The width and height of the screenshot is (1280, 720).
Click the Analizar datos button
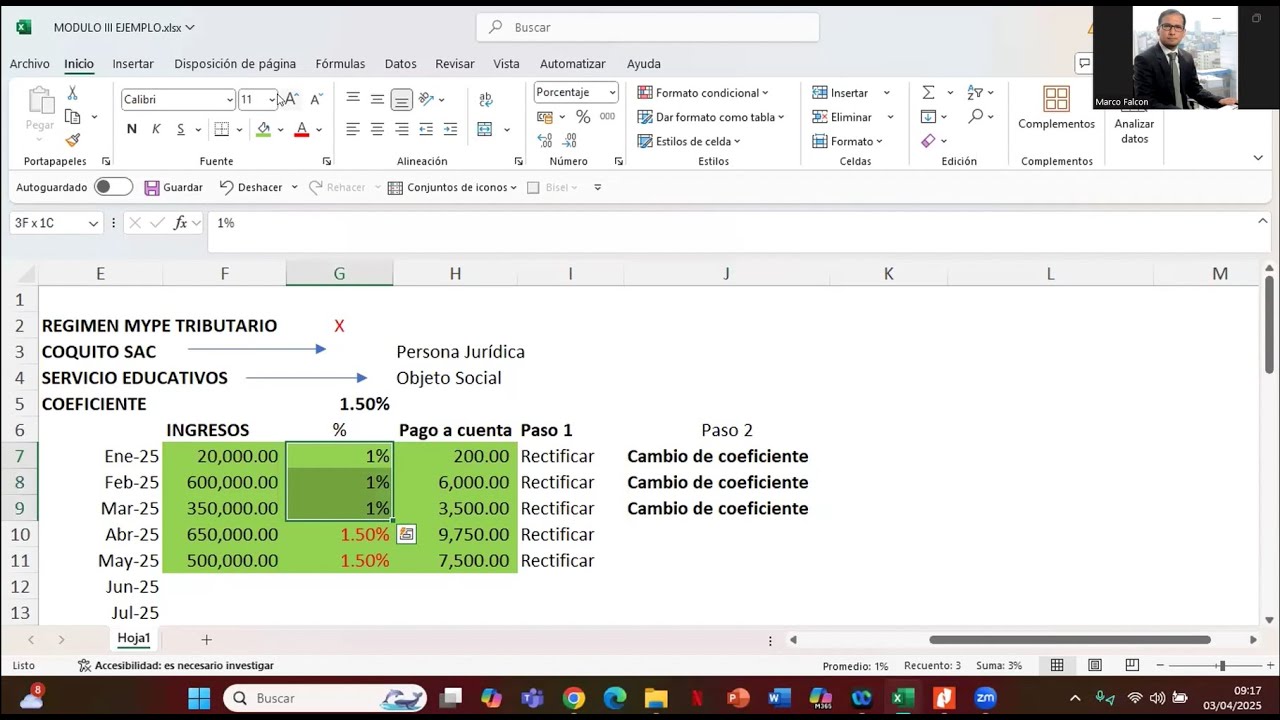point(1134,115)
